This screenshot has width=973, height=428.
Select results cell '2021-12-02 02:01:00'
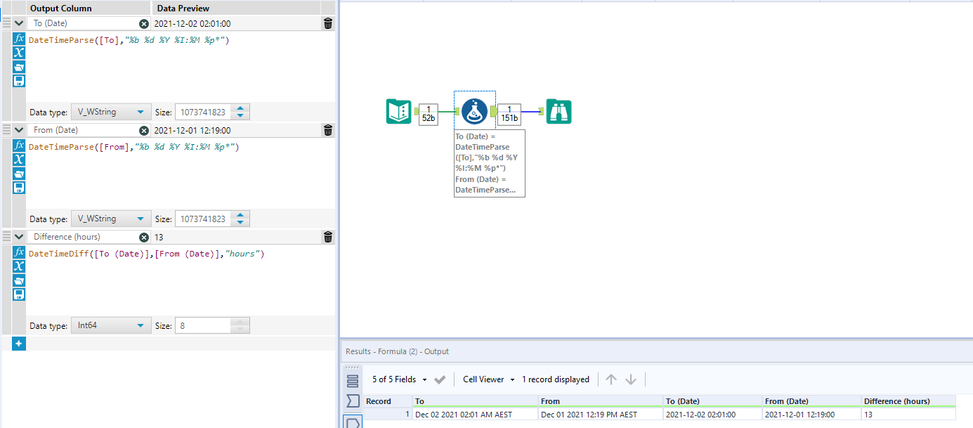coord(712,414)
